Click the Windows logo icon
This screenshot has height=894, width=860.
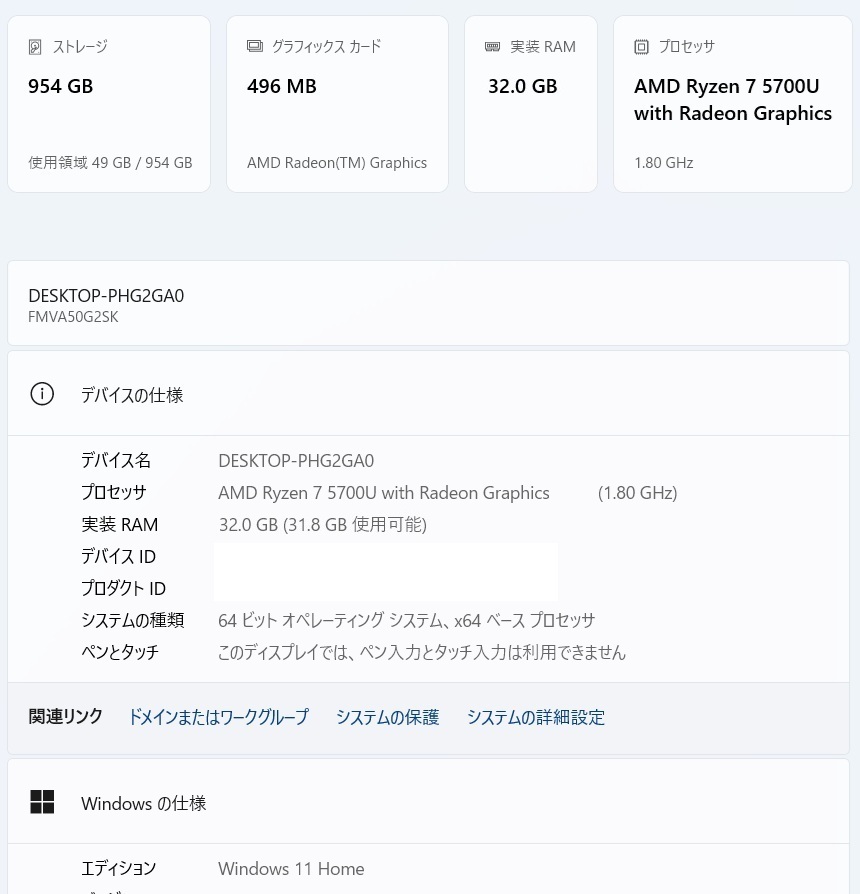point(42,802)
